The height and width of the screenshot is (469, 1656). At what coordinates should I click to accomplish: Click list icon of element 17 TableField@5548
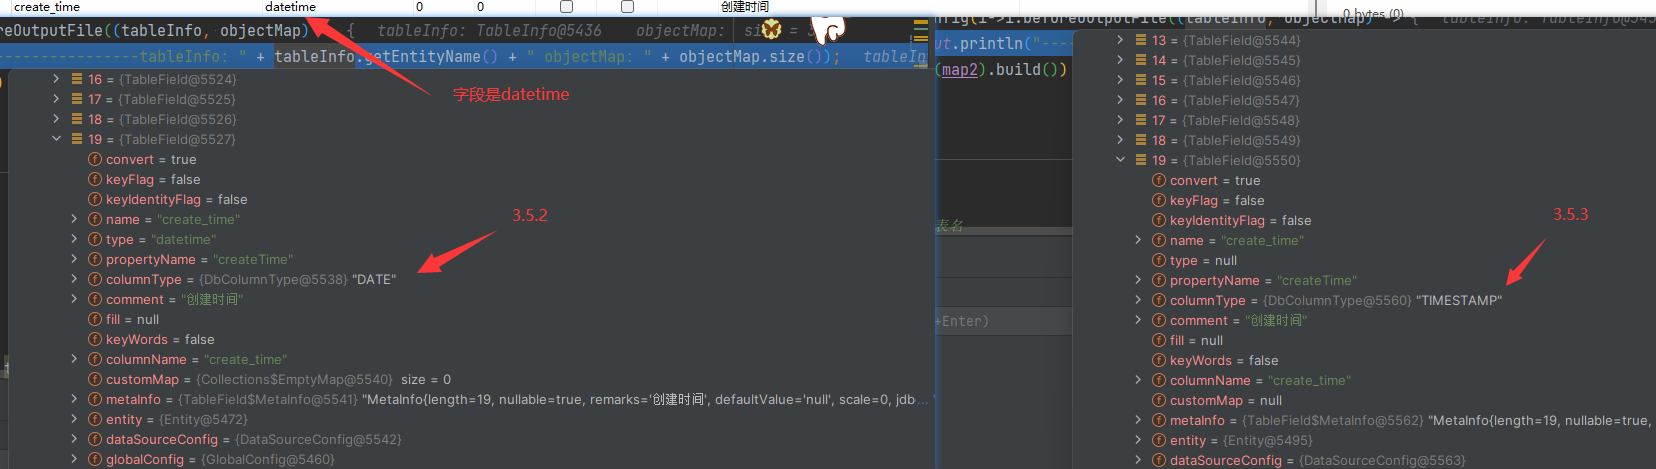(x=1141, y=120)
